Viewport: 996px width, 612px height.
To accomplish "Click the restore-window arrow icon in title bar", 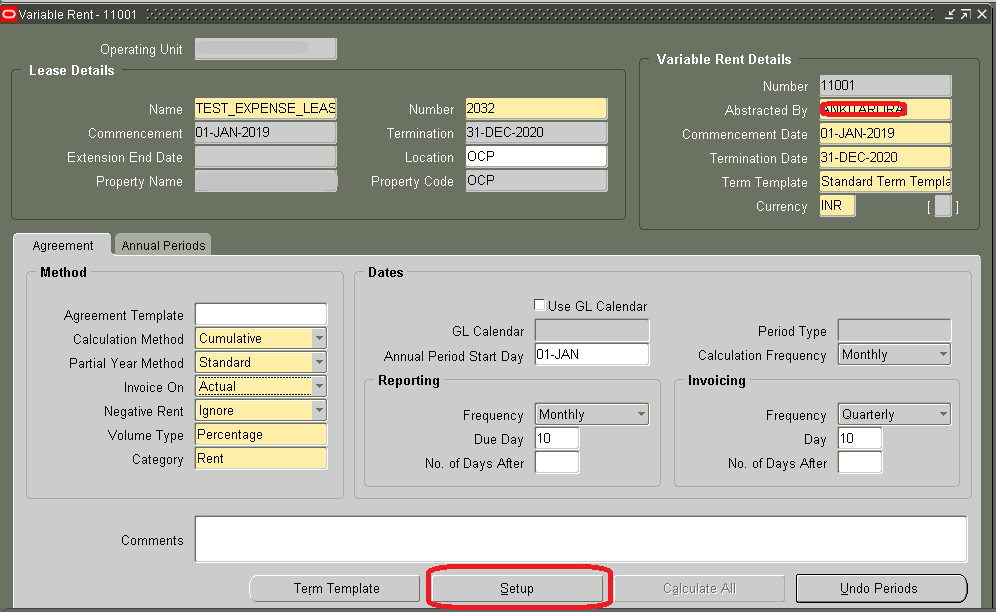I will click(x=966, y=13).
